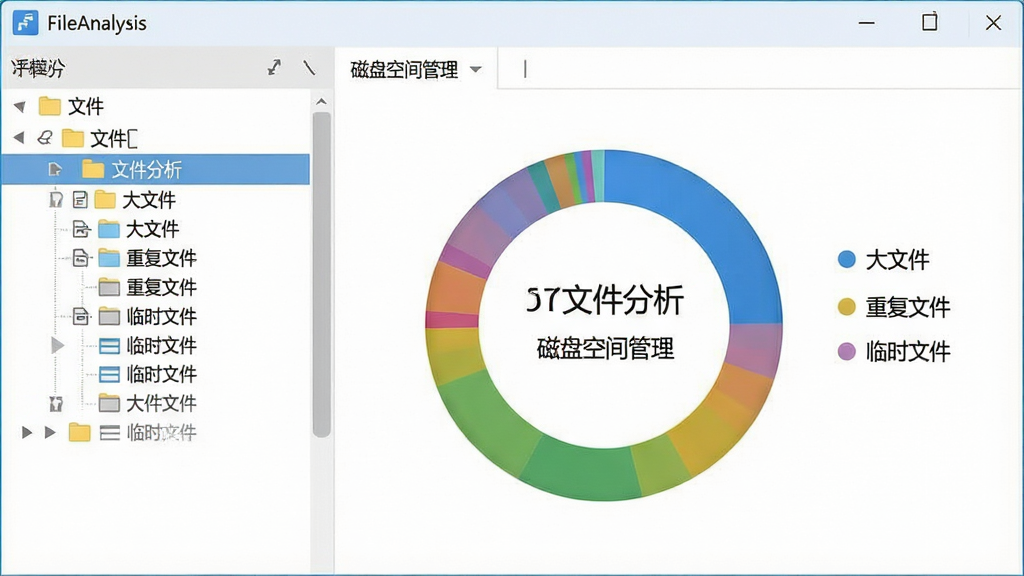This screenshot has width=1024, height=576.
Task: Toggle the marker icon left of the yellow-folder 大文件 row
Action: (56, 200)
